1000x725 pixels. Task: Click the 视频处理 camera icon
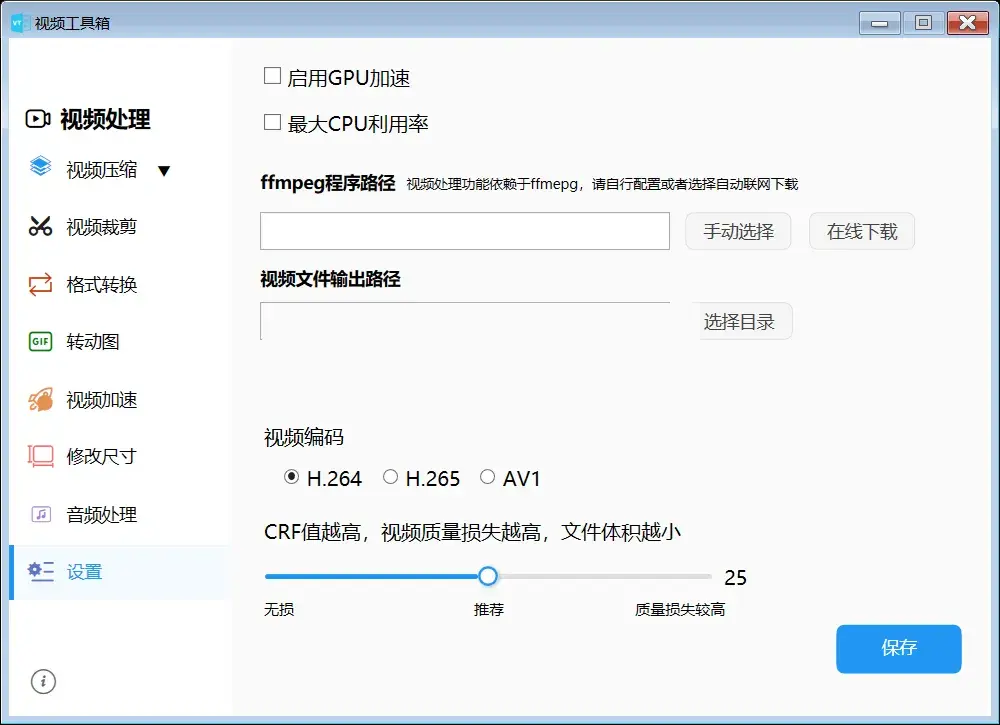[38, 119]
